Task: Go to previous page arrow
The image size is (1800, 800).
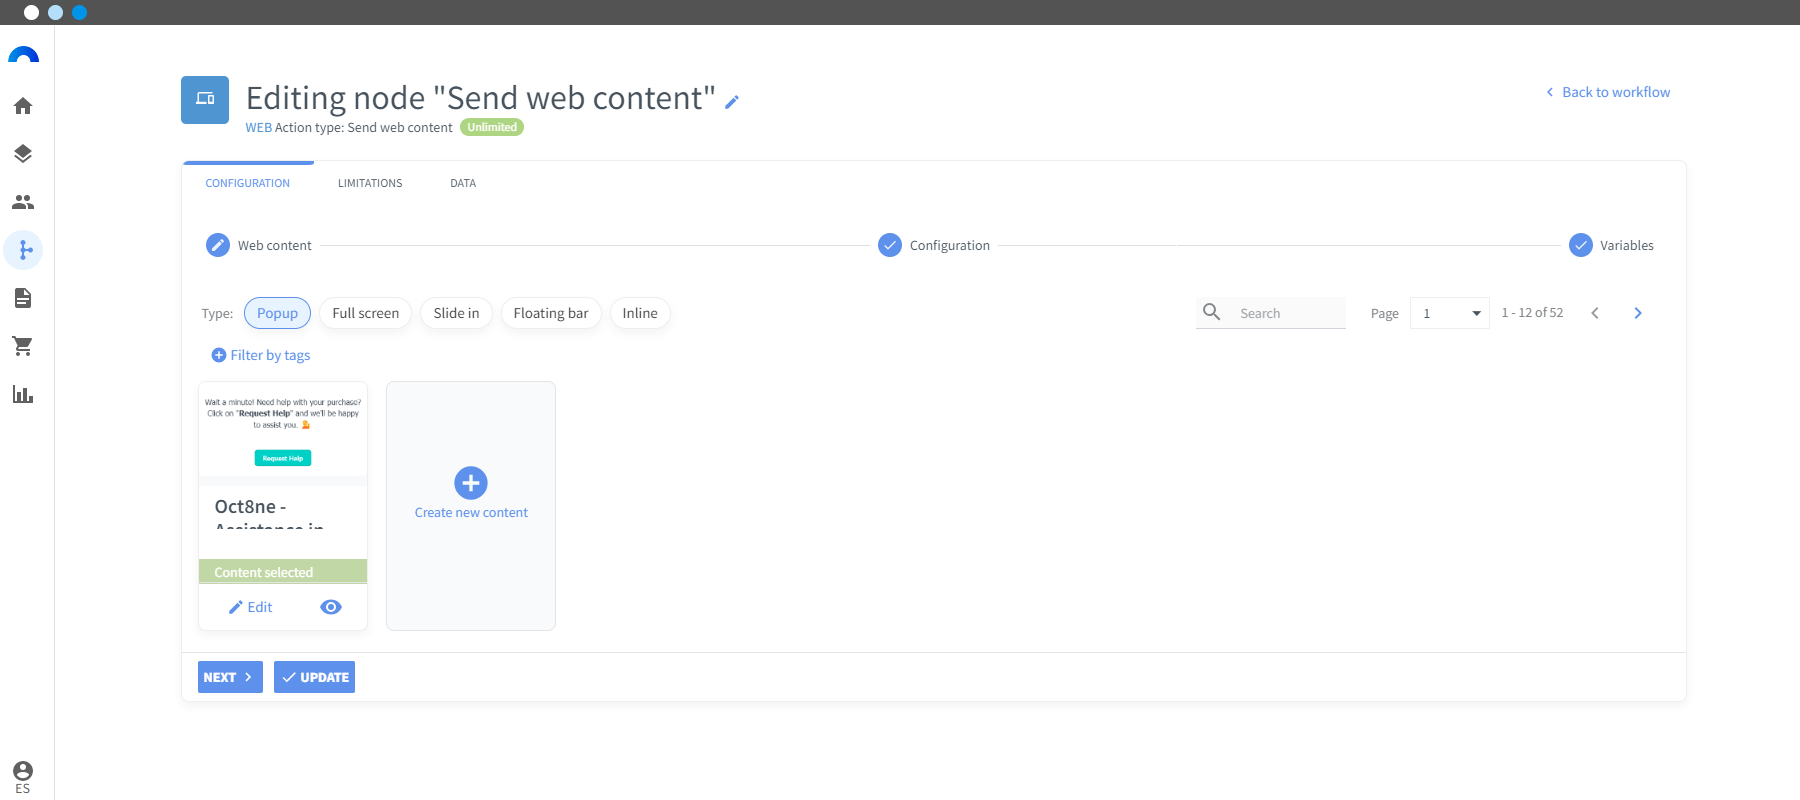Action: point(1595,313)
